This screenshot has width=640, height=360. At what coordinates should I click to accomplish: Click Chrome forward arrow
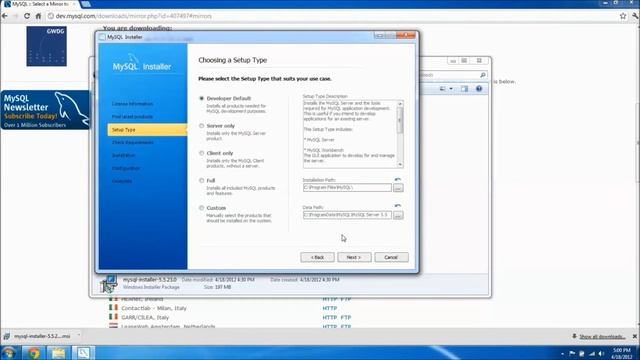[16, 16]
